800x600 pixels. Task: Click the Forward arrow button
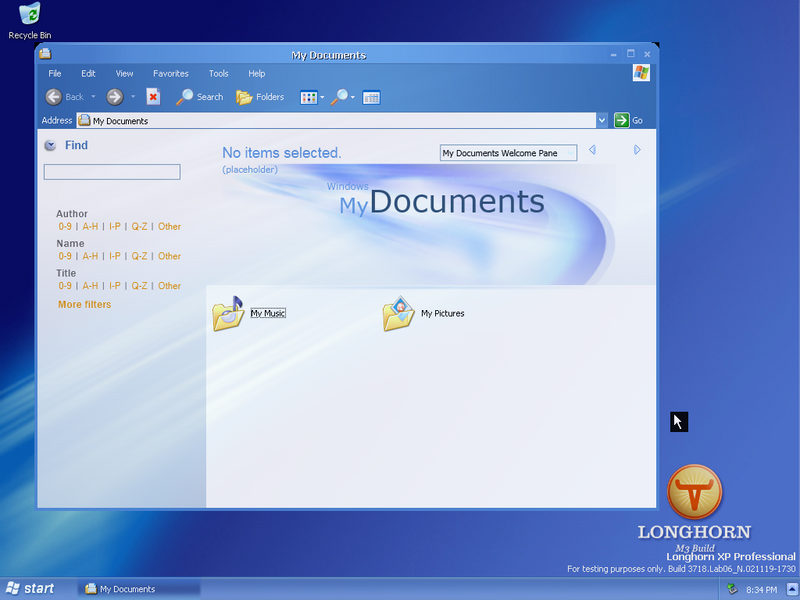click(x=114, y=97)
